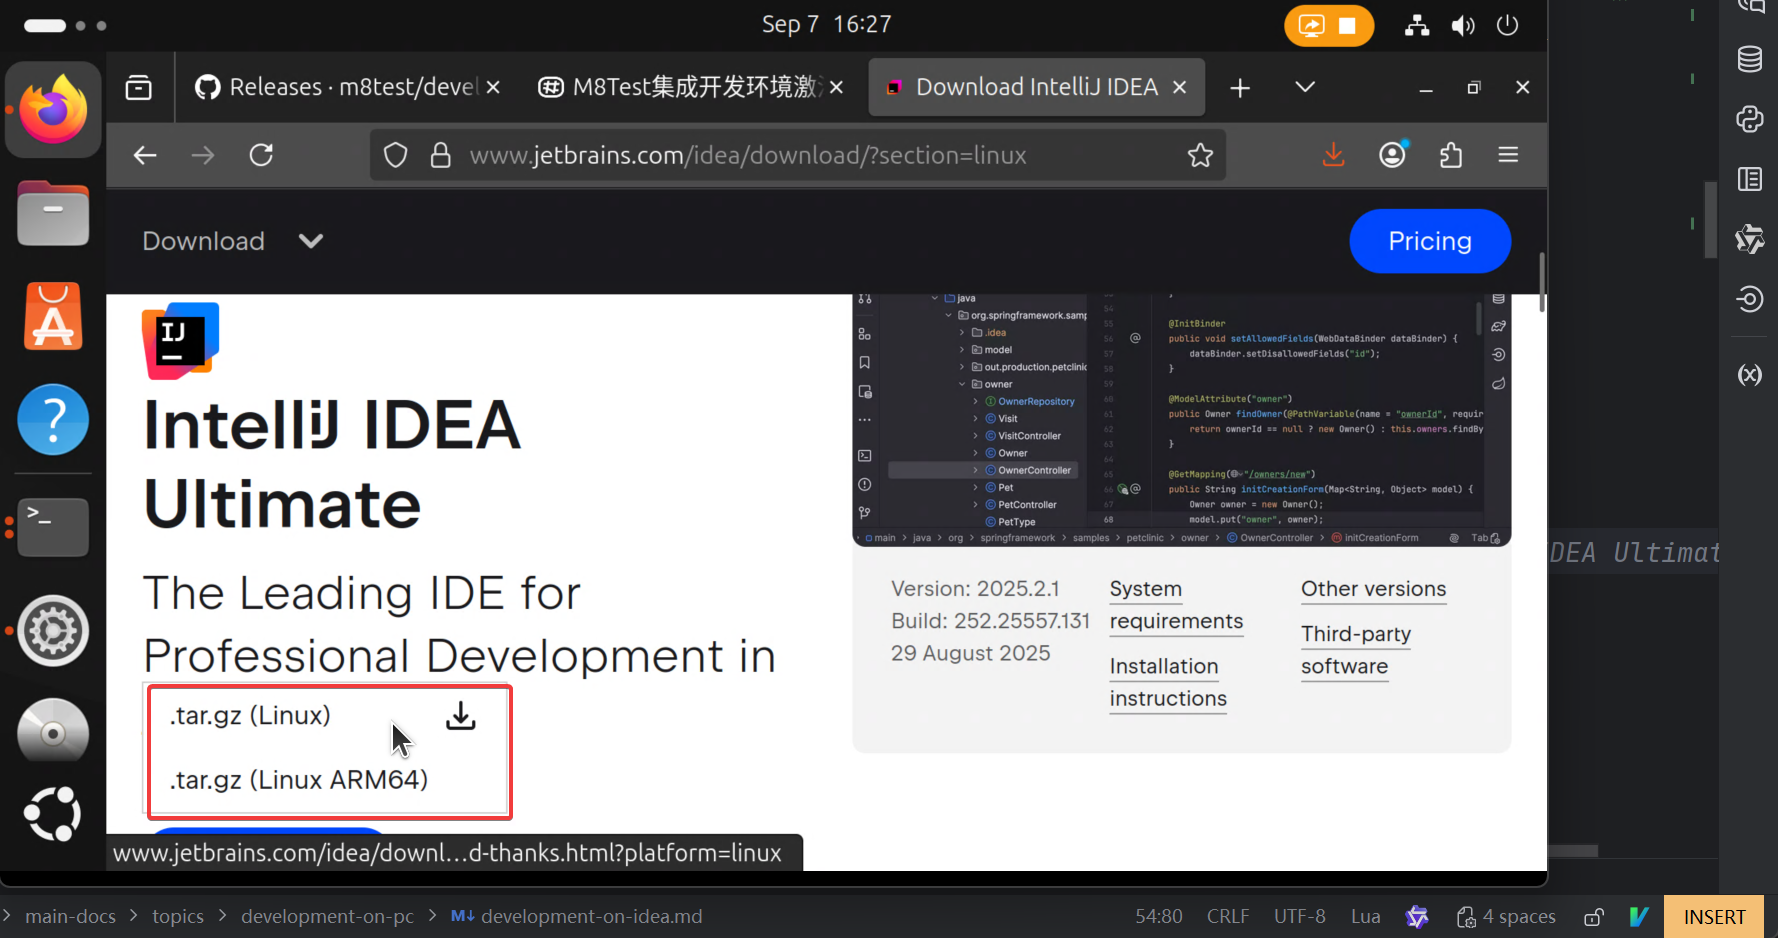The image size is (1778, 938).
Task: Open Firefox hamburger application menu
Action: tap(1508, 155)
